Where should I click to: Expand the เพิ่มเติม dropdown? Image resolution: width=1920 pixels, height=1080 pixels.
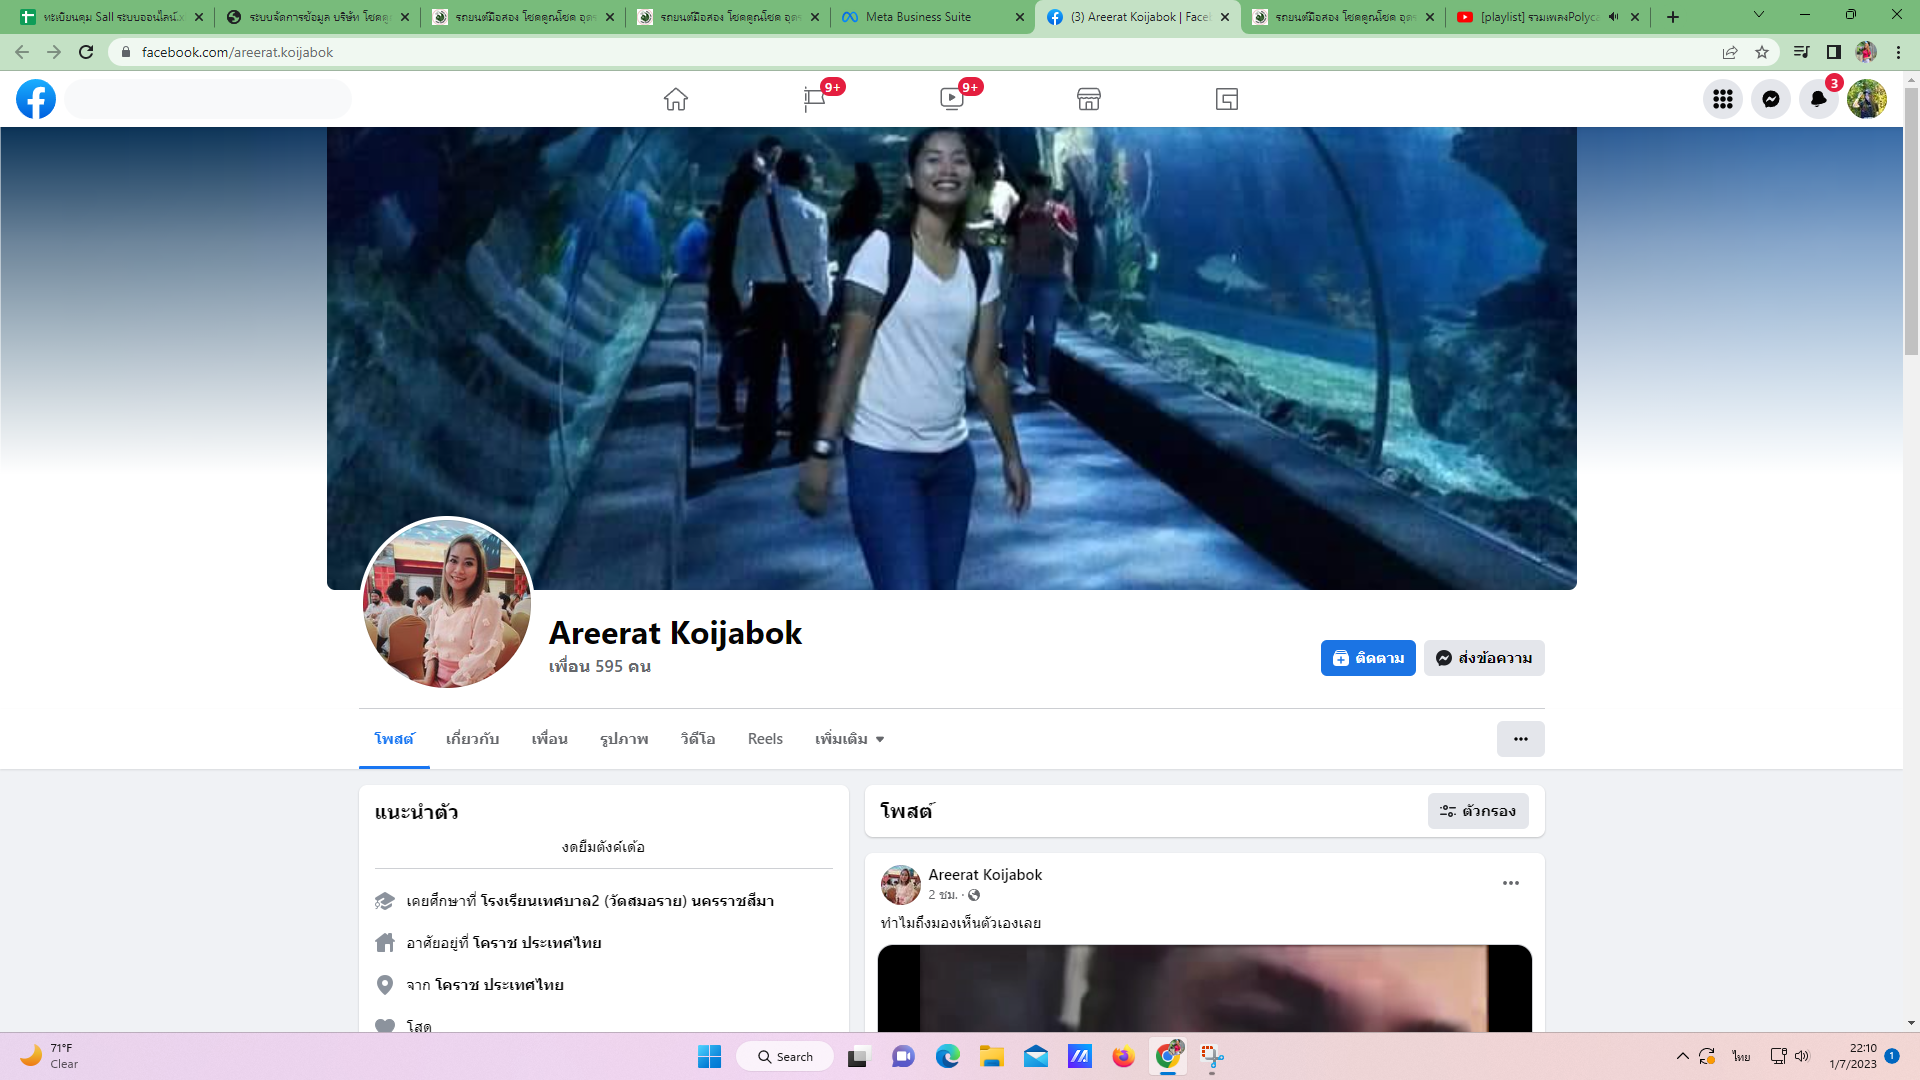click(x=849, y=739)
